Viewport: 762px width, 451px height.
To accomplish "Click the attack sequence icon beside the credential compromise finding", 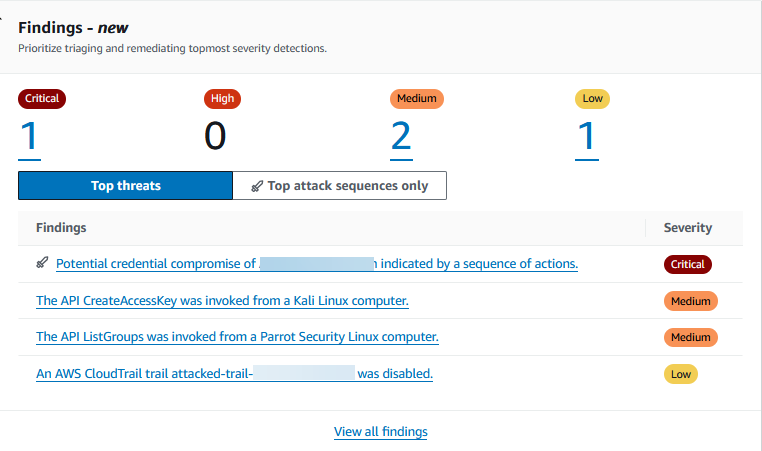I will pos(42,263).
